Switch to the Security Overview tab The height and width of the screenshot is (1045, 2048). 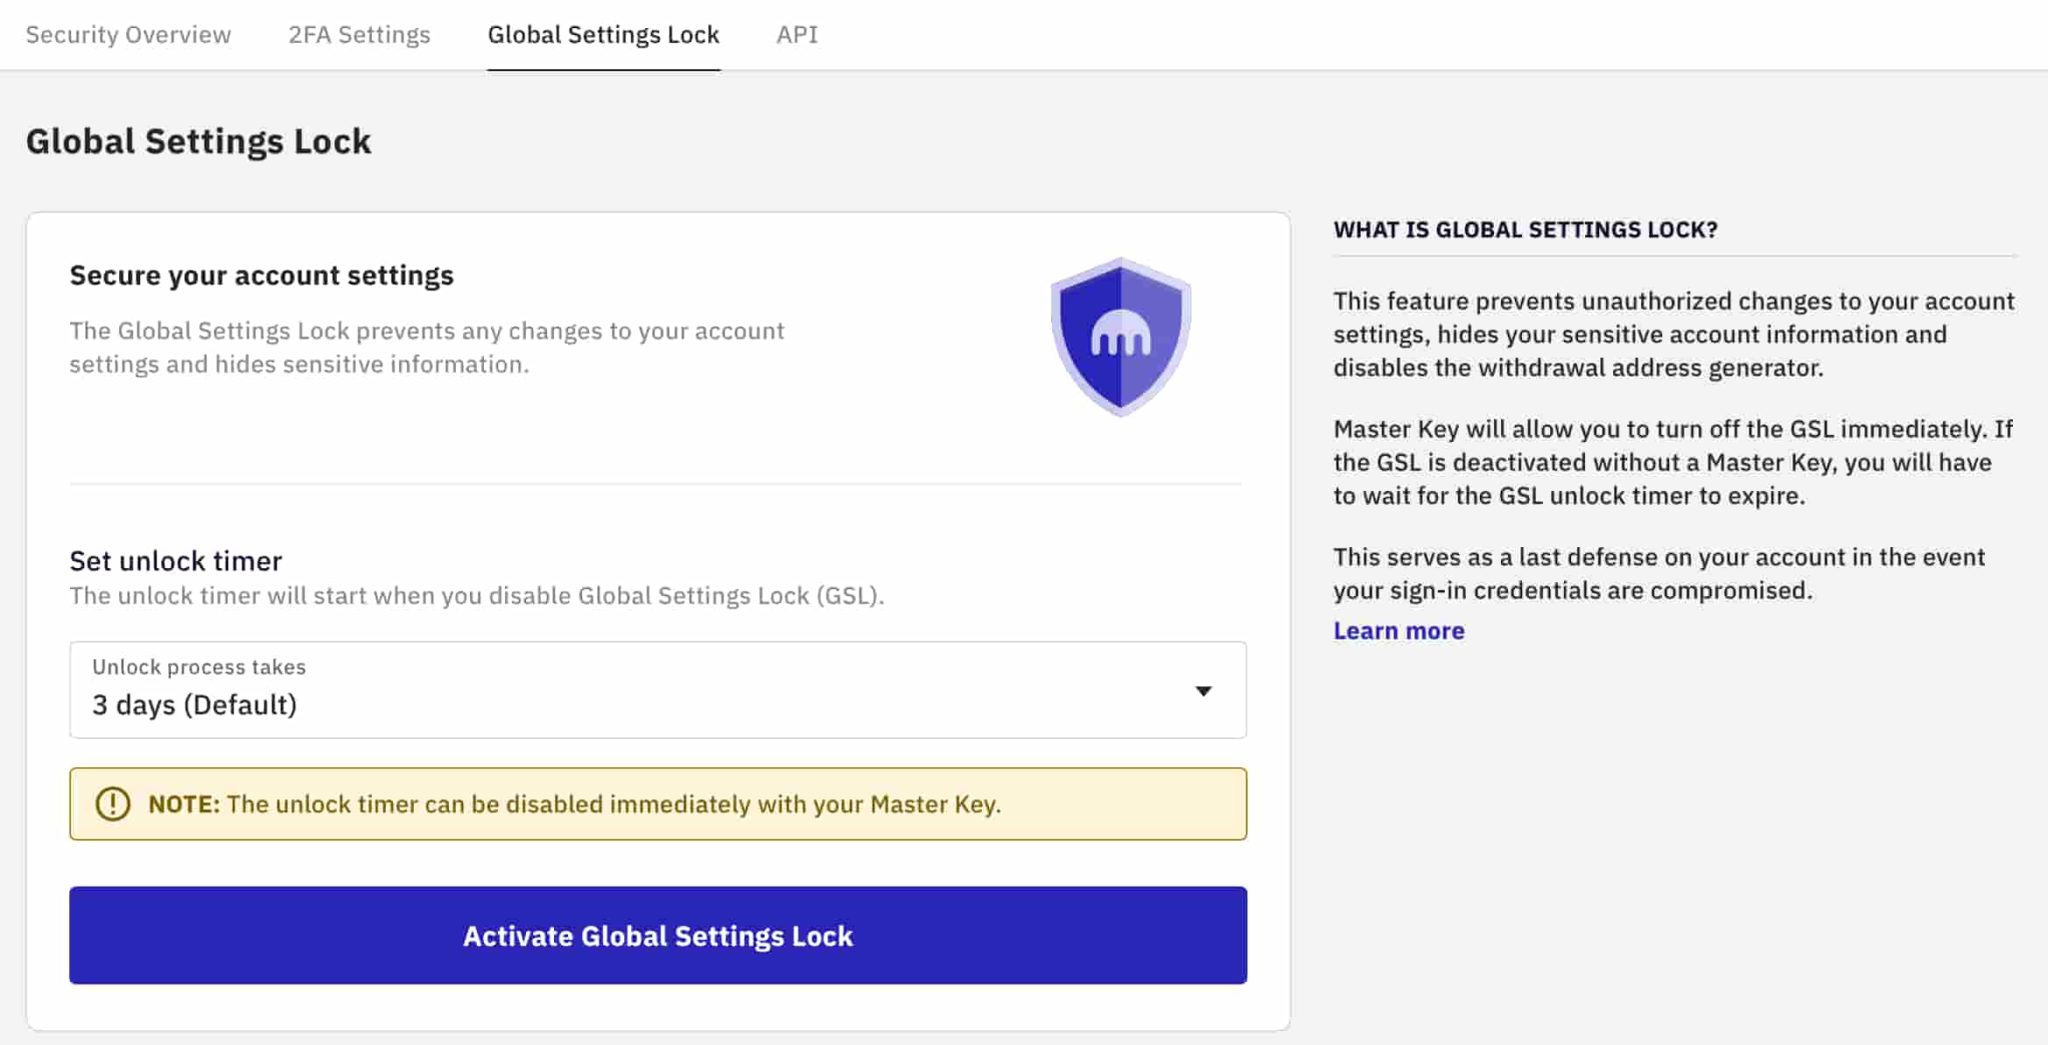click(128, 35)
